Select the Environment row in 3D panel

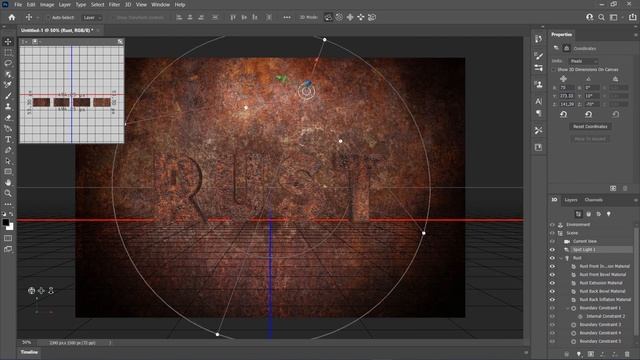[x=578, y=225]
